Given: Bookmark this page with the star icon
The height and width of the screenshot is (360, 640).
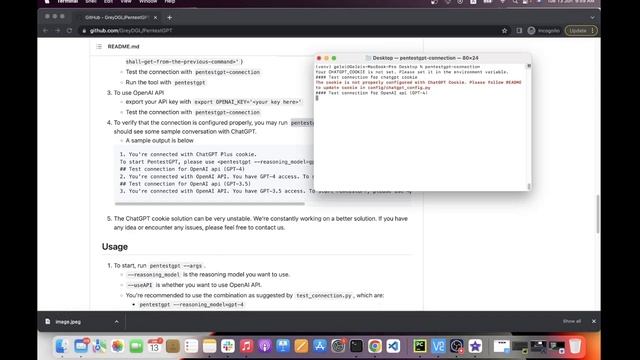Looking at the screenshot, I should point(504,31).
